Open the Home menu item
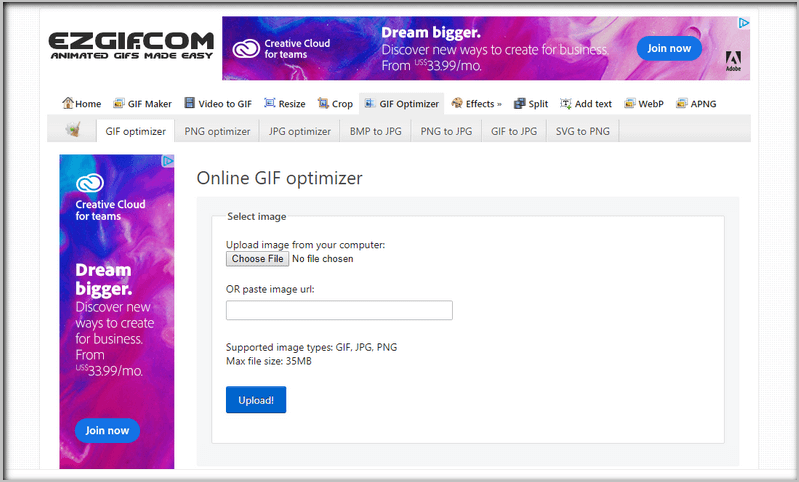Viewport: 799px width, 482px height. click(82, 103)
